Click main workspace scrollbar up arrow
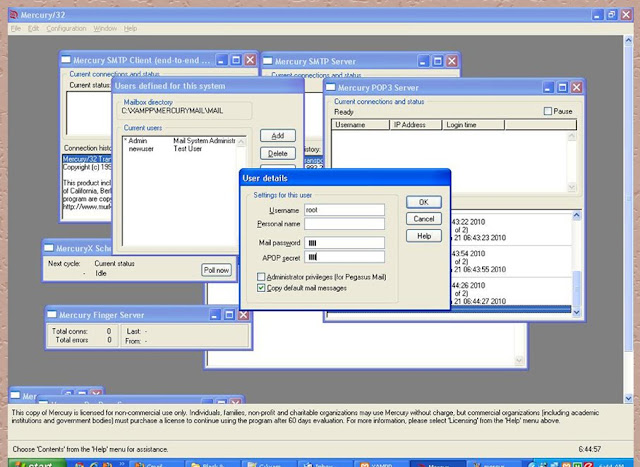Image resolution: width=640 pixels, height=467 pixels. (x=628, y=40)
